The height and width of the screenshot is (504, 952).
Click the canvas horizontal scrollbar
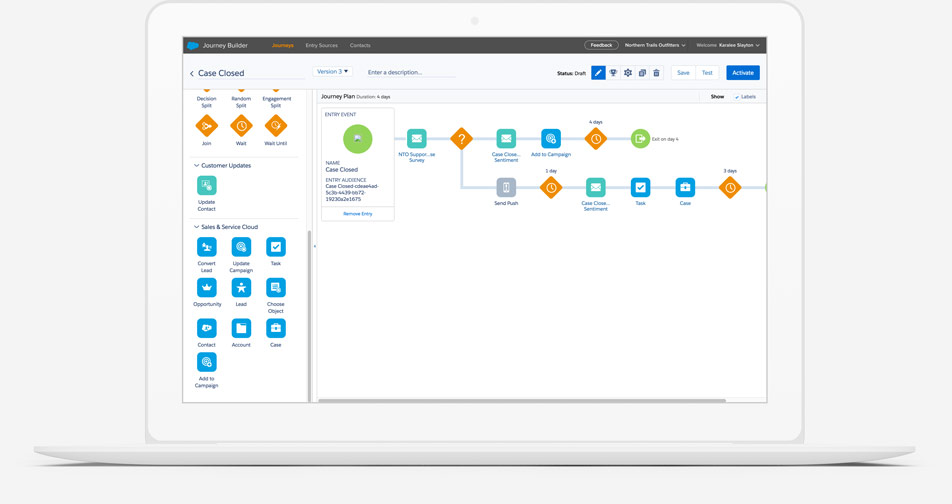coord(522,401)
